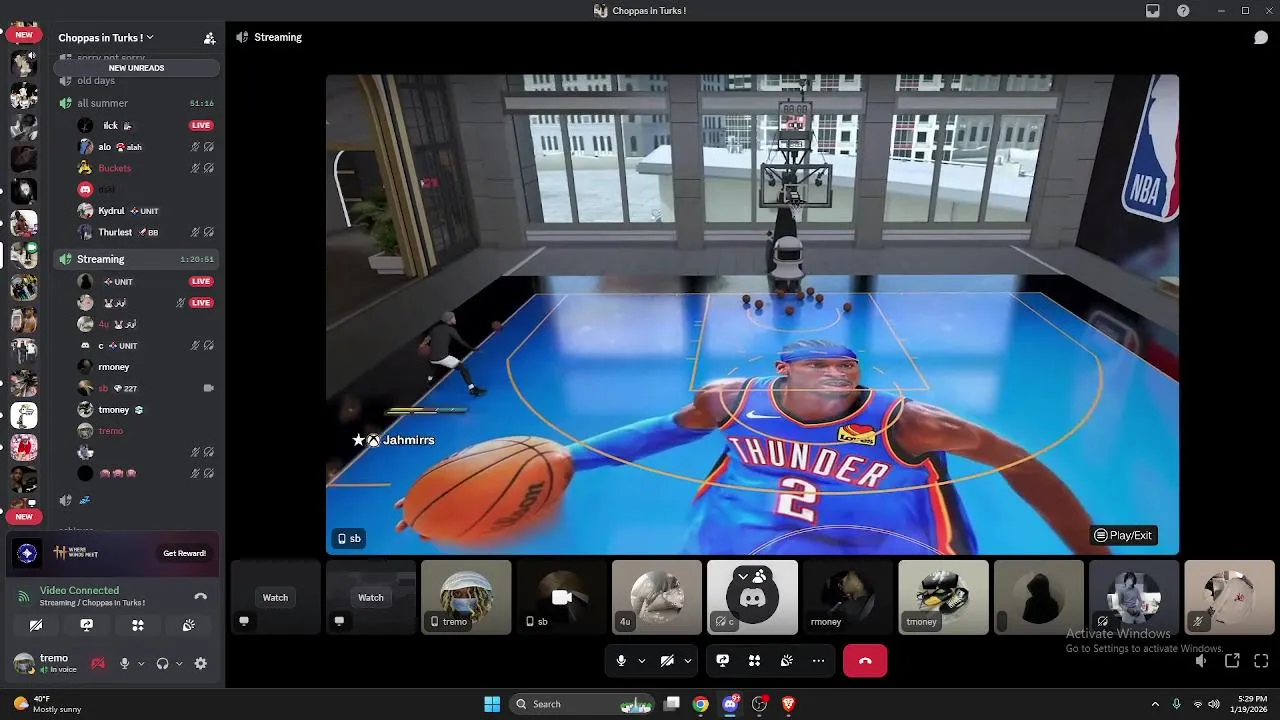Open the share screen icon in the voice panel
The width and height of the screenshot is (1280, 720).
click(x=87, y=625)
